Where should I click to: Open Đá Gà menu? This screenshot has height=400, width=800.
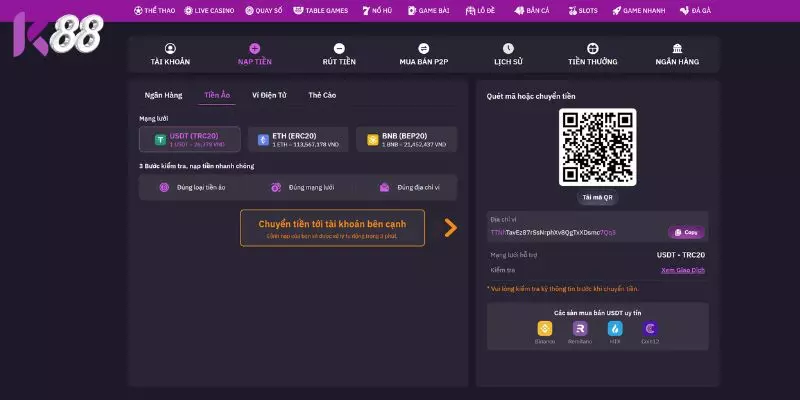tap(695, 10)
